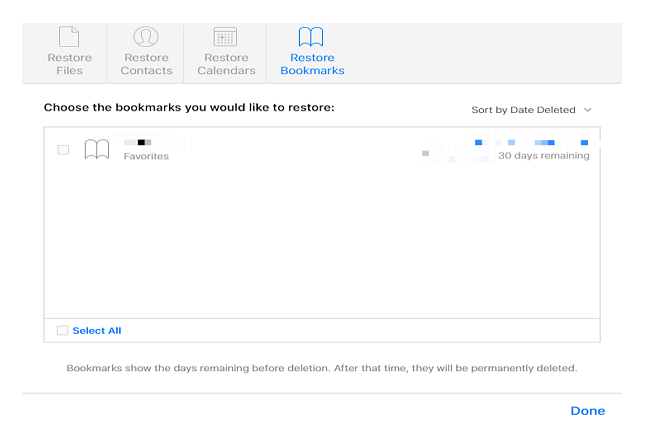Click the Restore Files document icon
The height and width of the screenshot is (439, 646).
point(69,37)
